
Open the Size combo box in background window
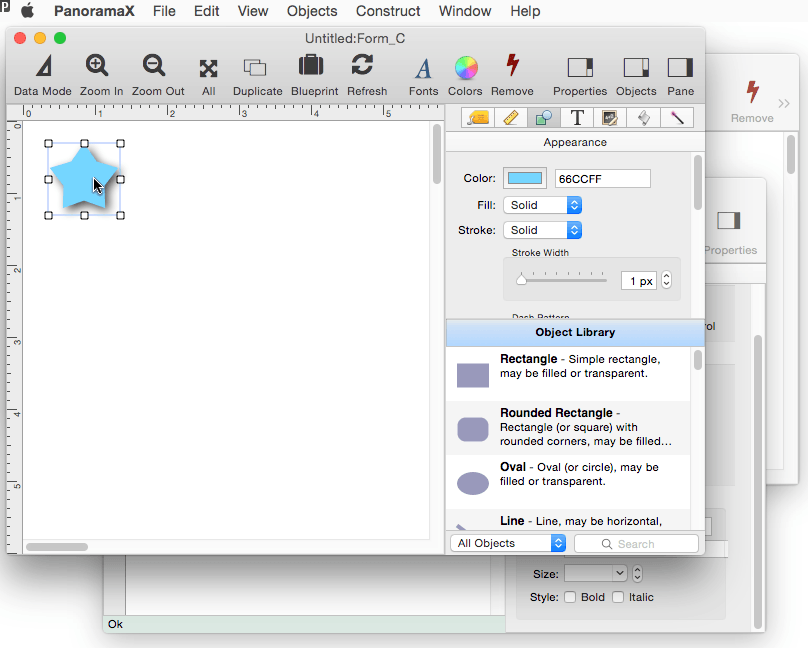pos(596,573)
